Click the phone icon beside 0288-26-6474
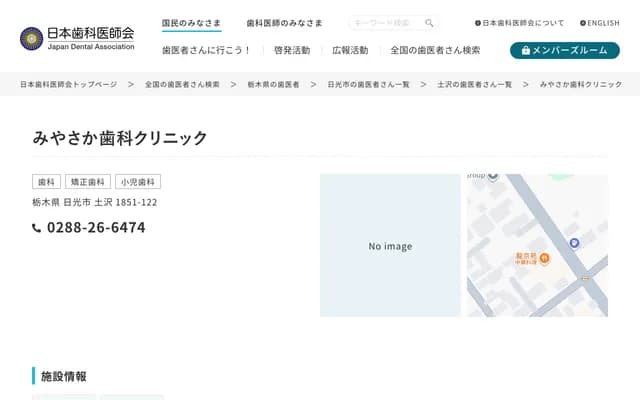Viewport: 640px width, 400px height. [x=37, y=228]
